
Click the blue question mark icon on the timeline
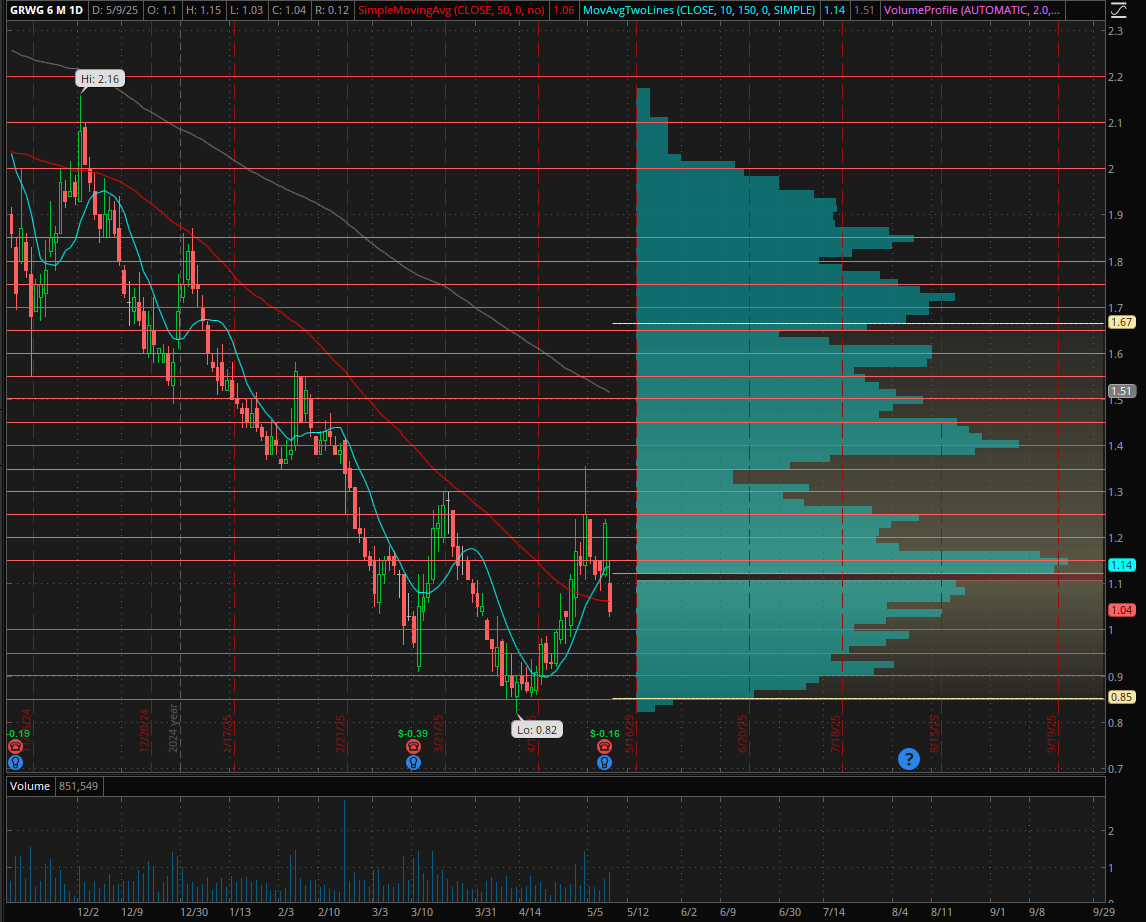point(908,759)
